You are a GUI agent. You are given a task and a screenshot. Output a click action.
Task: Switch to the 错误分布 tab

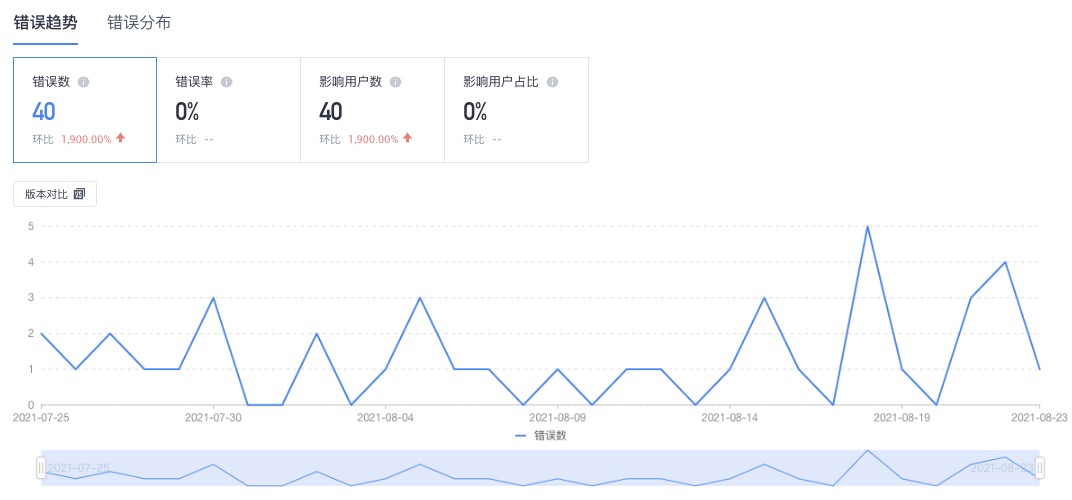click(x=139, y=23)
